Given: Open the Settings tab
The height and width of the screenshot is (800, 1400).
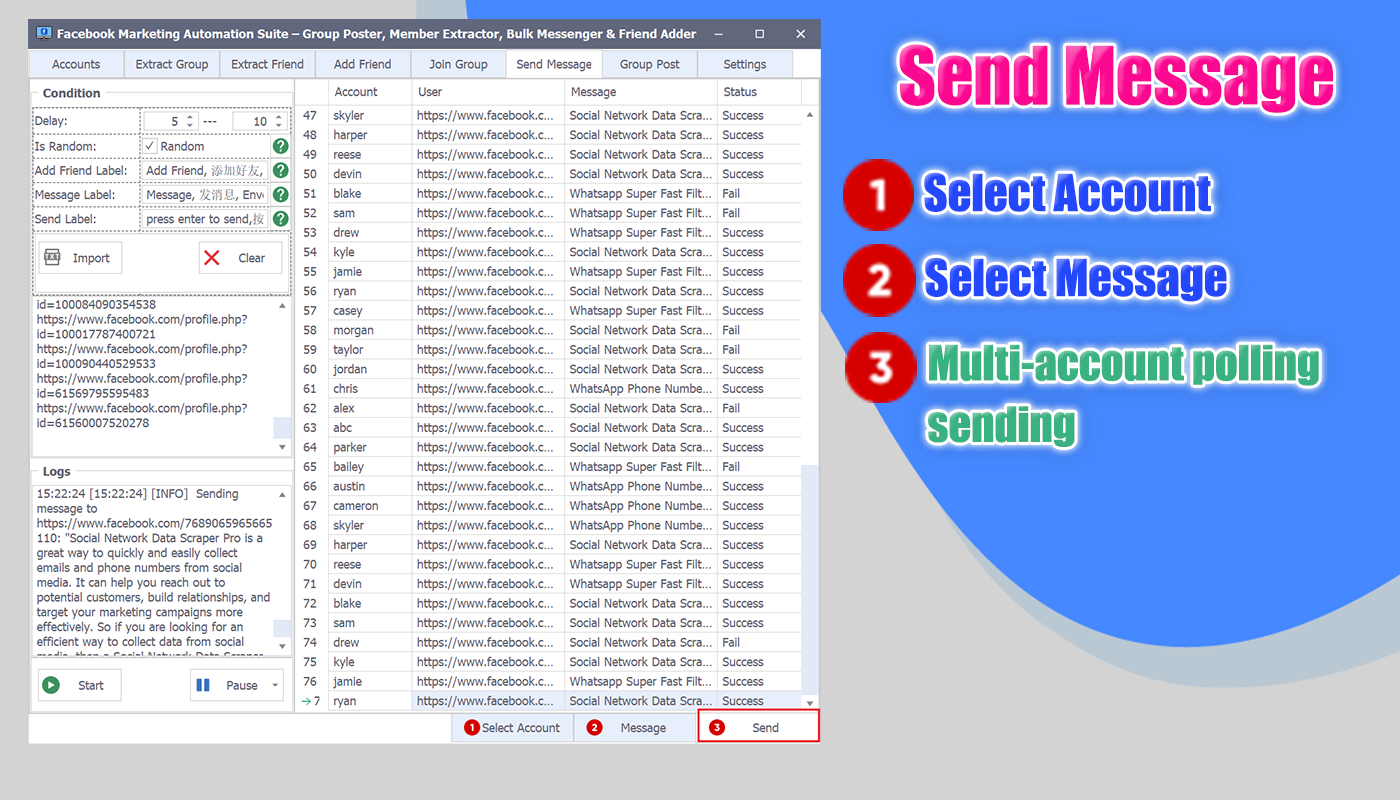Looking at the screenshot, I should click(745, 64).
